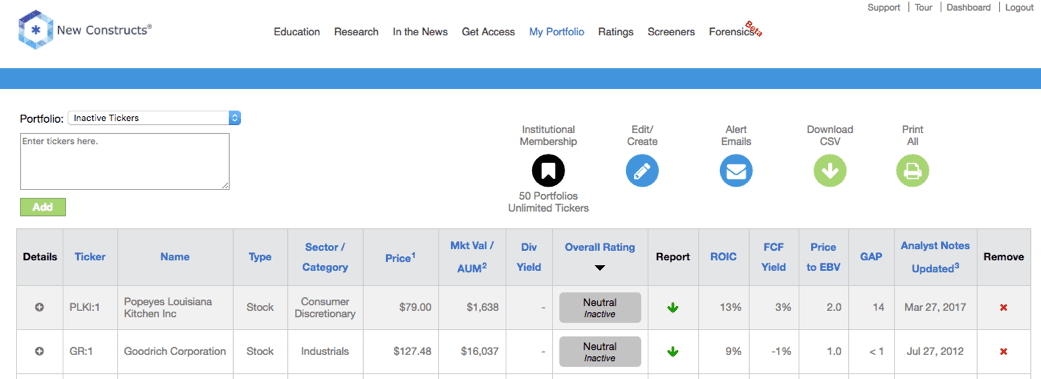The width and height of the screenshot is (1041, 379).
Task: Click the Edit/Create pencil icon
Action: point(642,172)
